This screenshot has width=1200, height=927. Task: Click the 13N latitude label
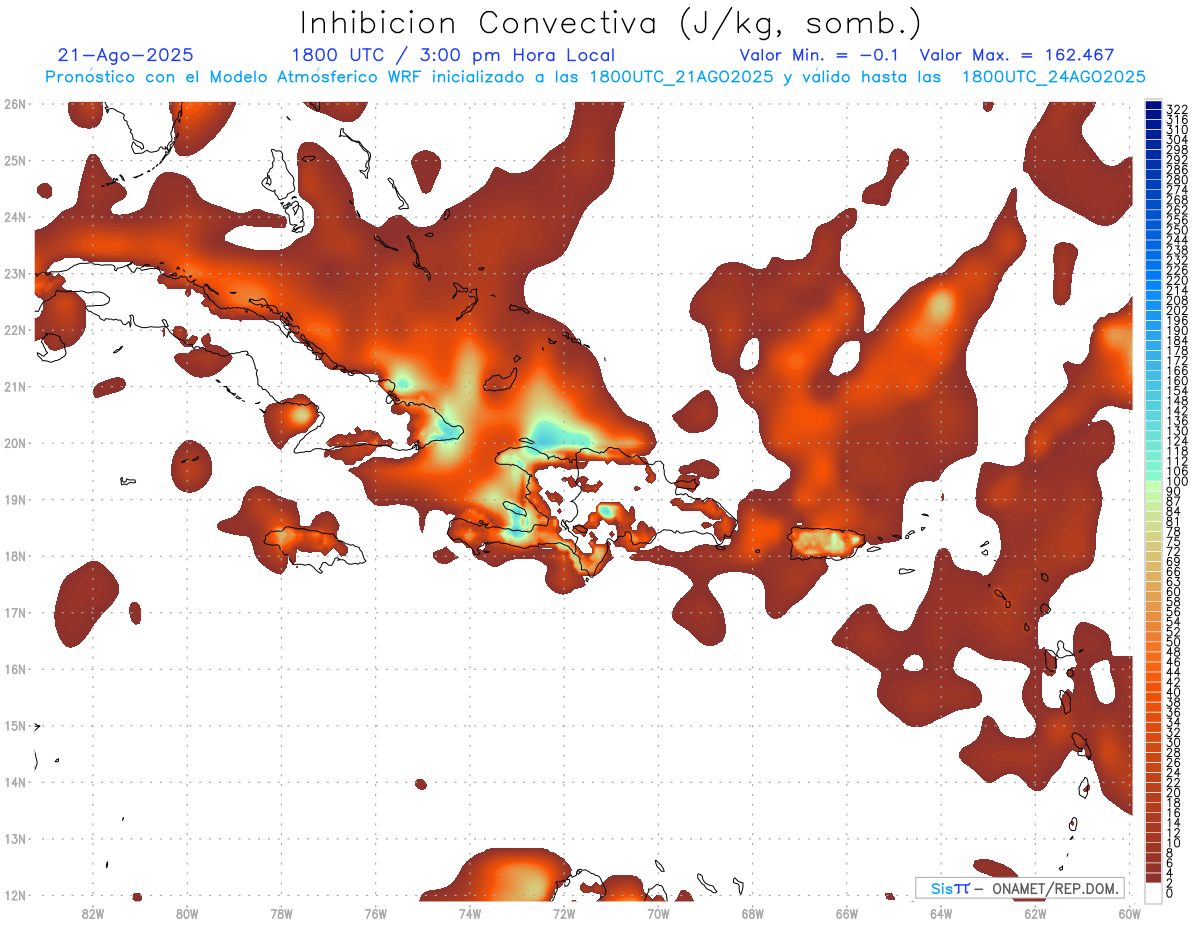[x=14, y=839]
